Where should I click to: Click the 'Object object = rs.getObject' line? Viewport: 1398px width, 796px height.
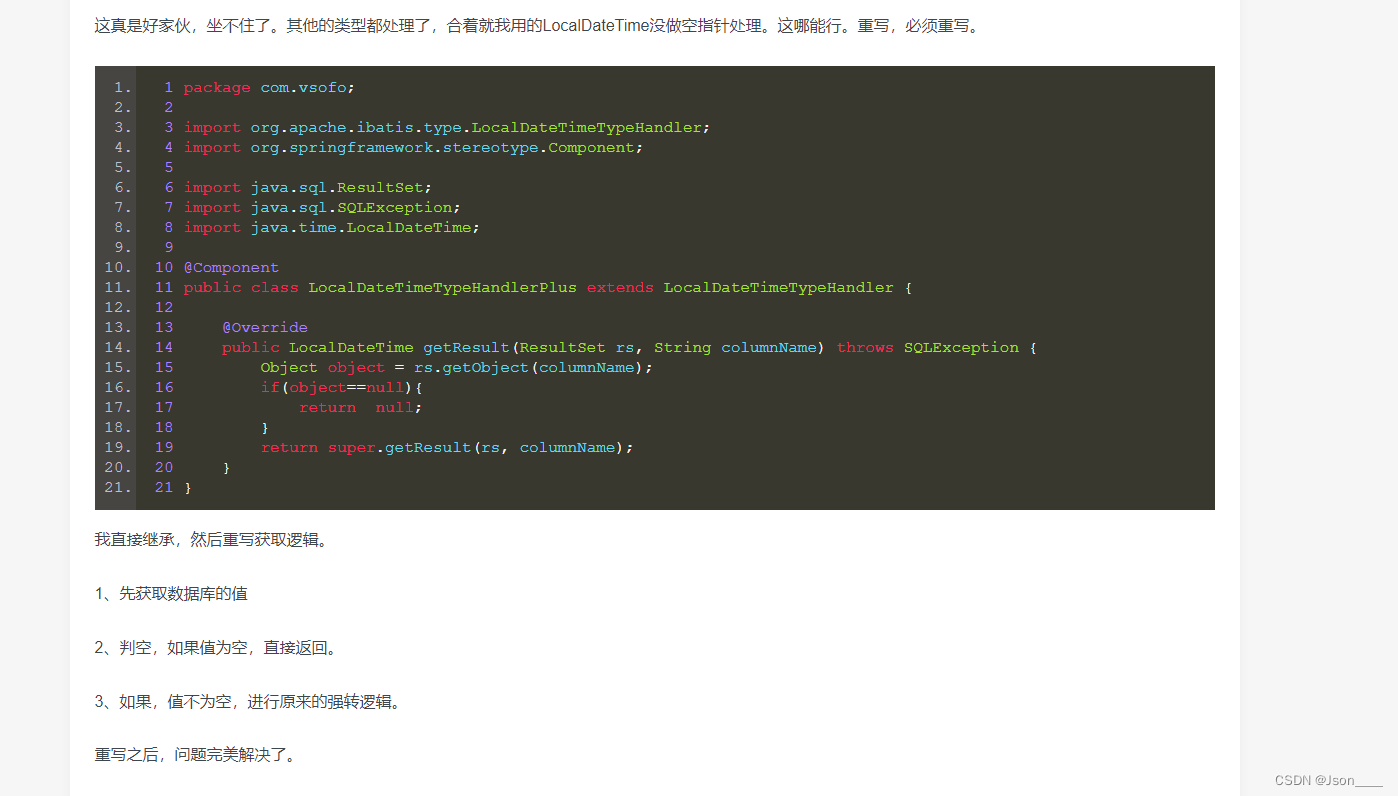pyautogui.click(x=457, y=368)
